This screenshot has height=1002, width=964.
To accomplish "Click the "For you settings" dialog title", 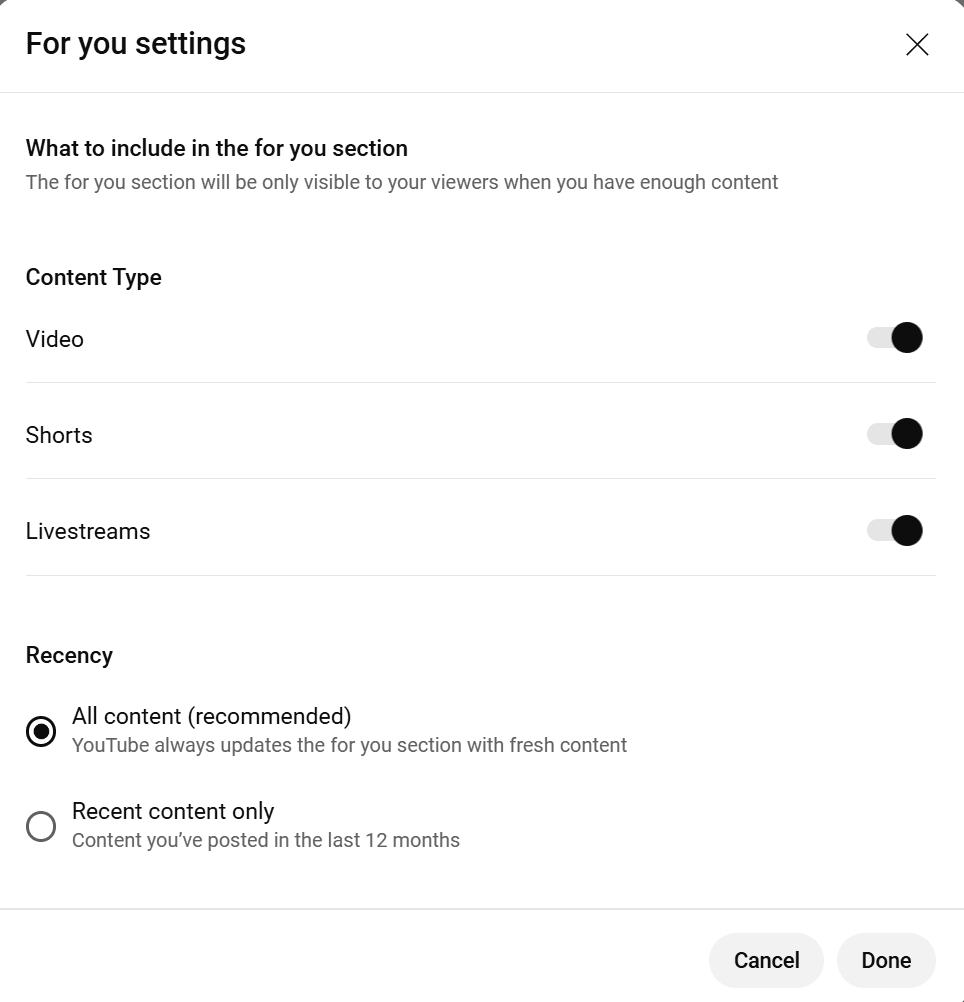I will (136, 44).
